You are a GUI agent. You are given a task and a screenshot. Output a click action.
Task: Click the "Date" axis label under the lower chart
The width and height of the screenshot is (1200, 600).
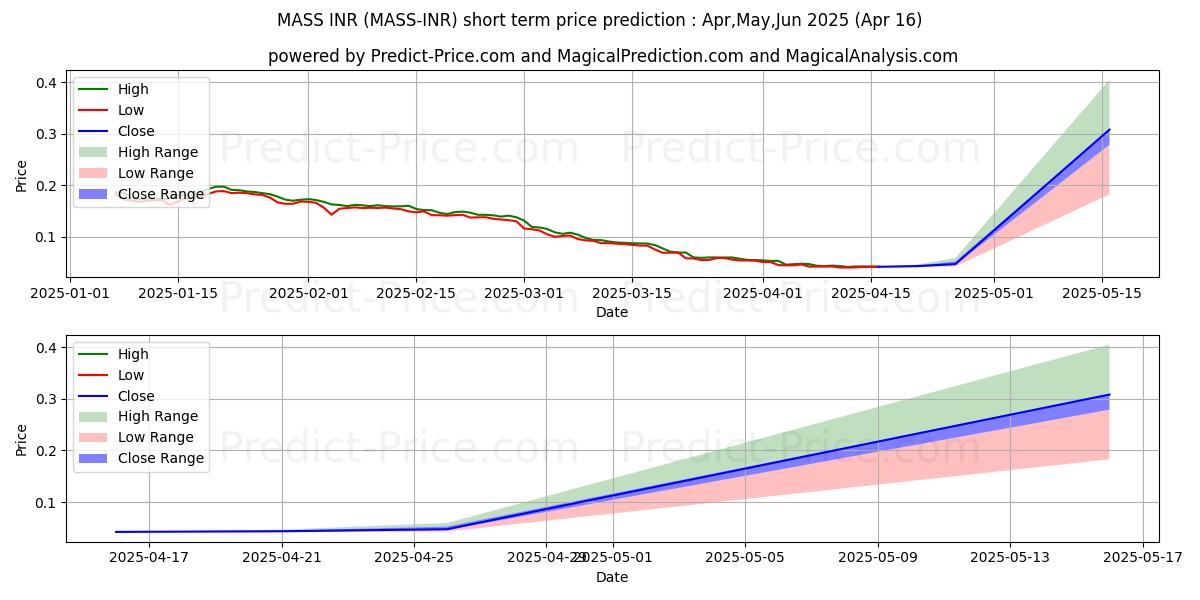click(x=612, y=577)
